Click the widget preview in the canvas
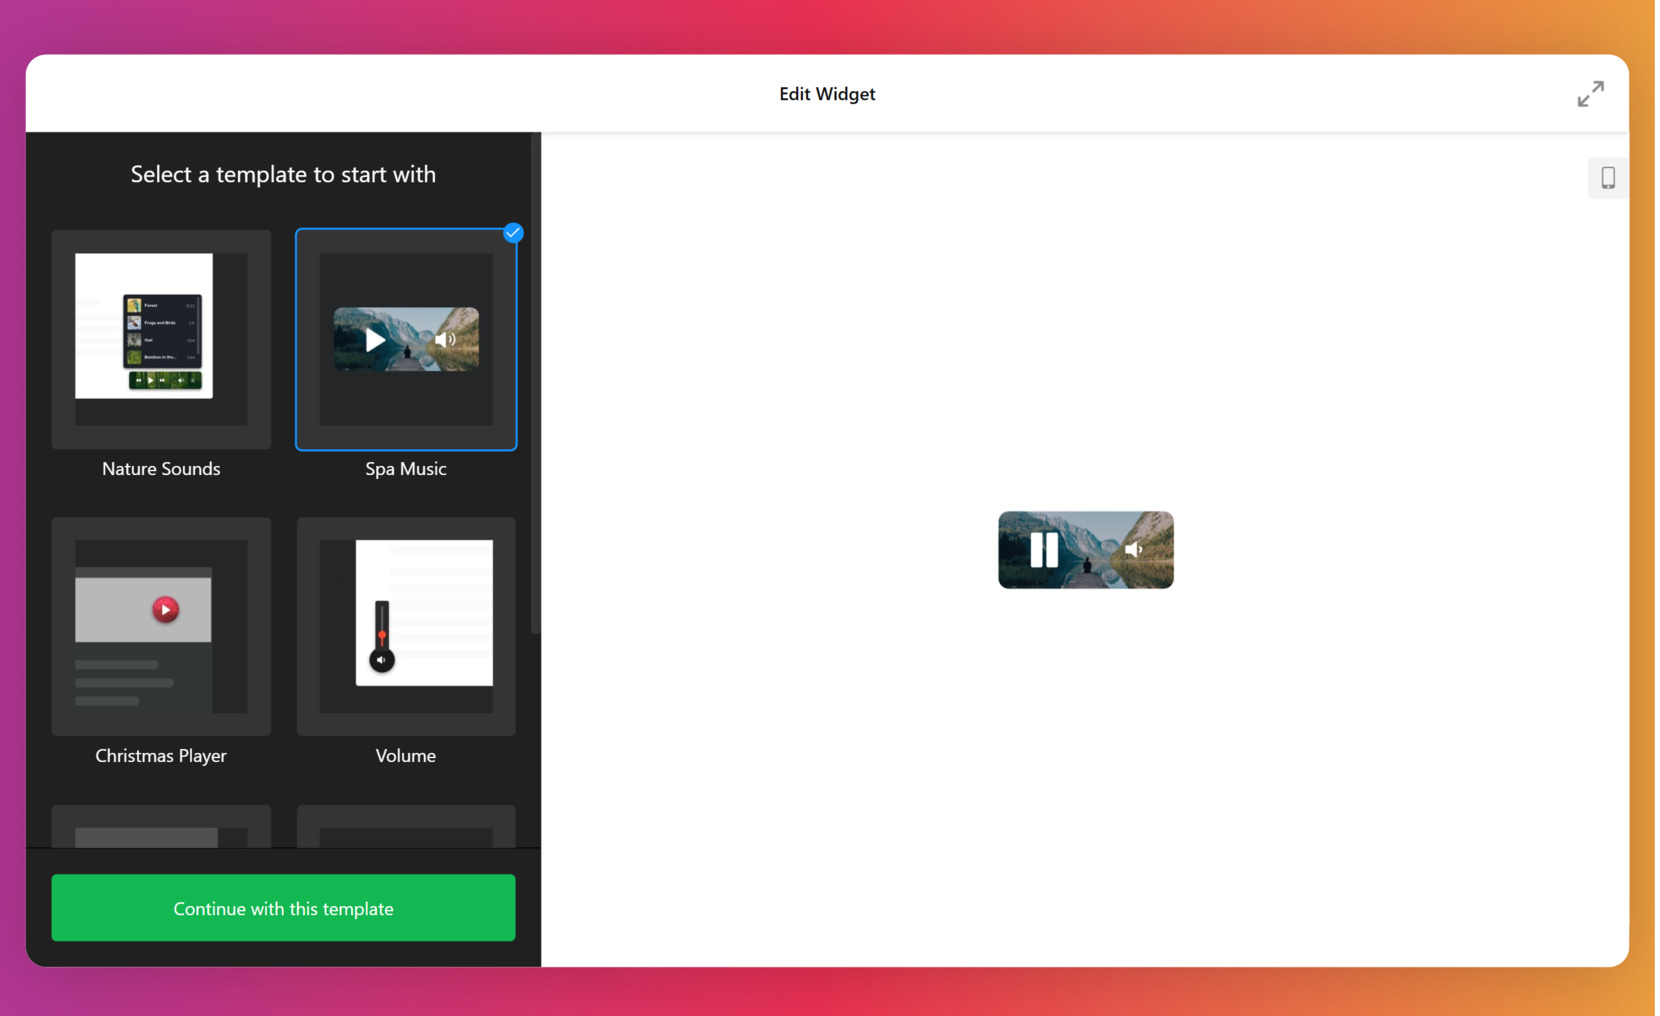Image resolution: width=1660 pixels, height=1016 pixels. tap(1085, 549)
